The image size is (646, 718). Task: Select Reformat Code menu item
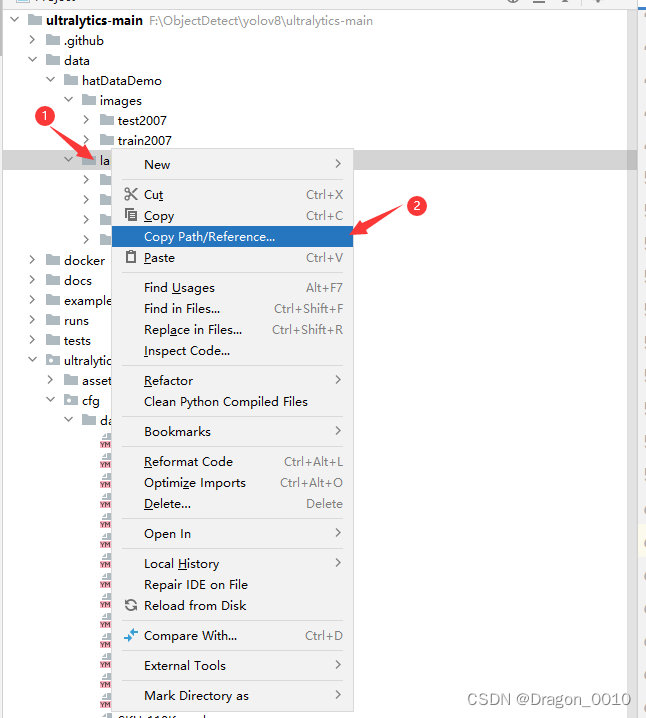(x=233, y=462)
